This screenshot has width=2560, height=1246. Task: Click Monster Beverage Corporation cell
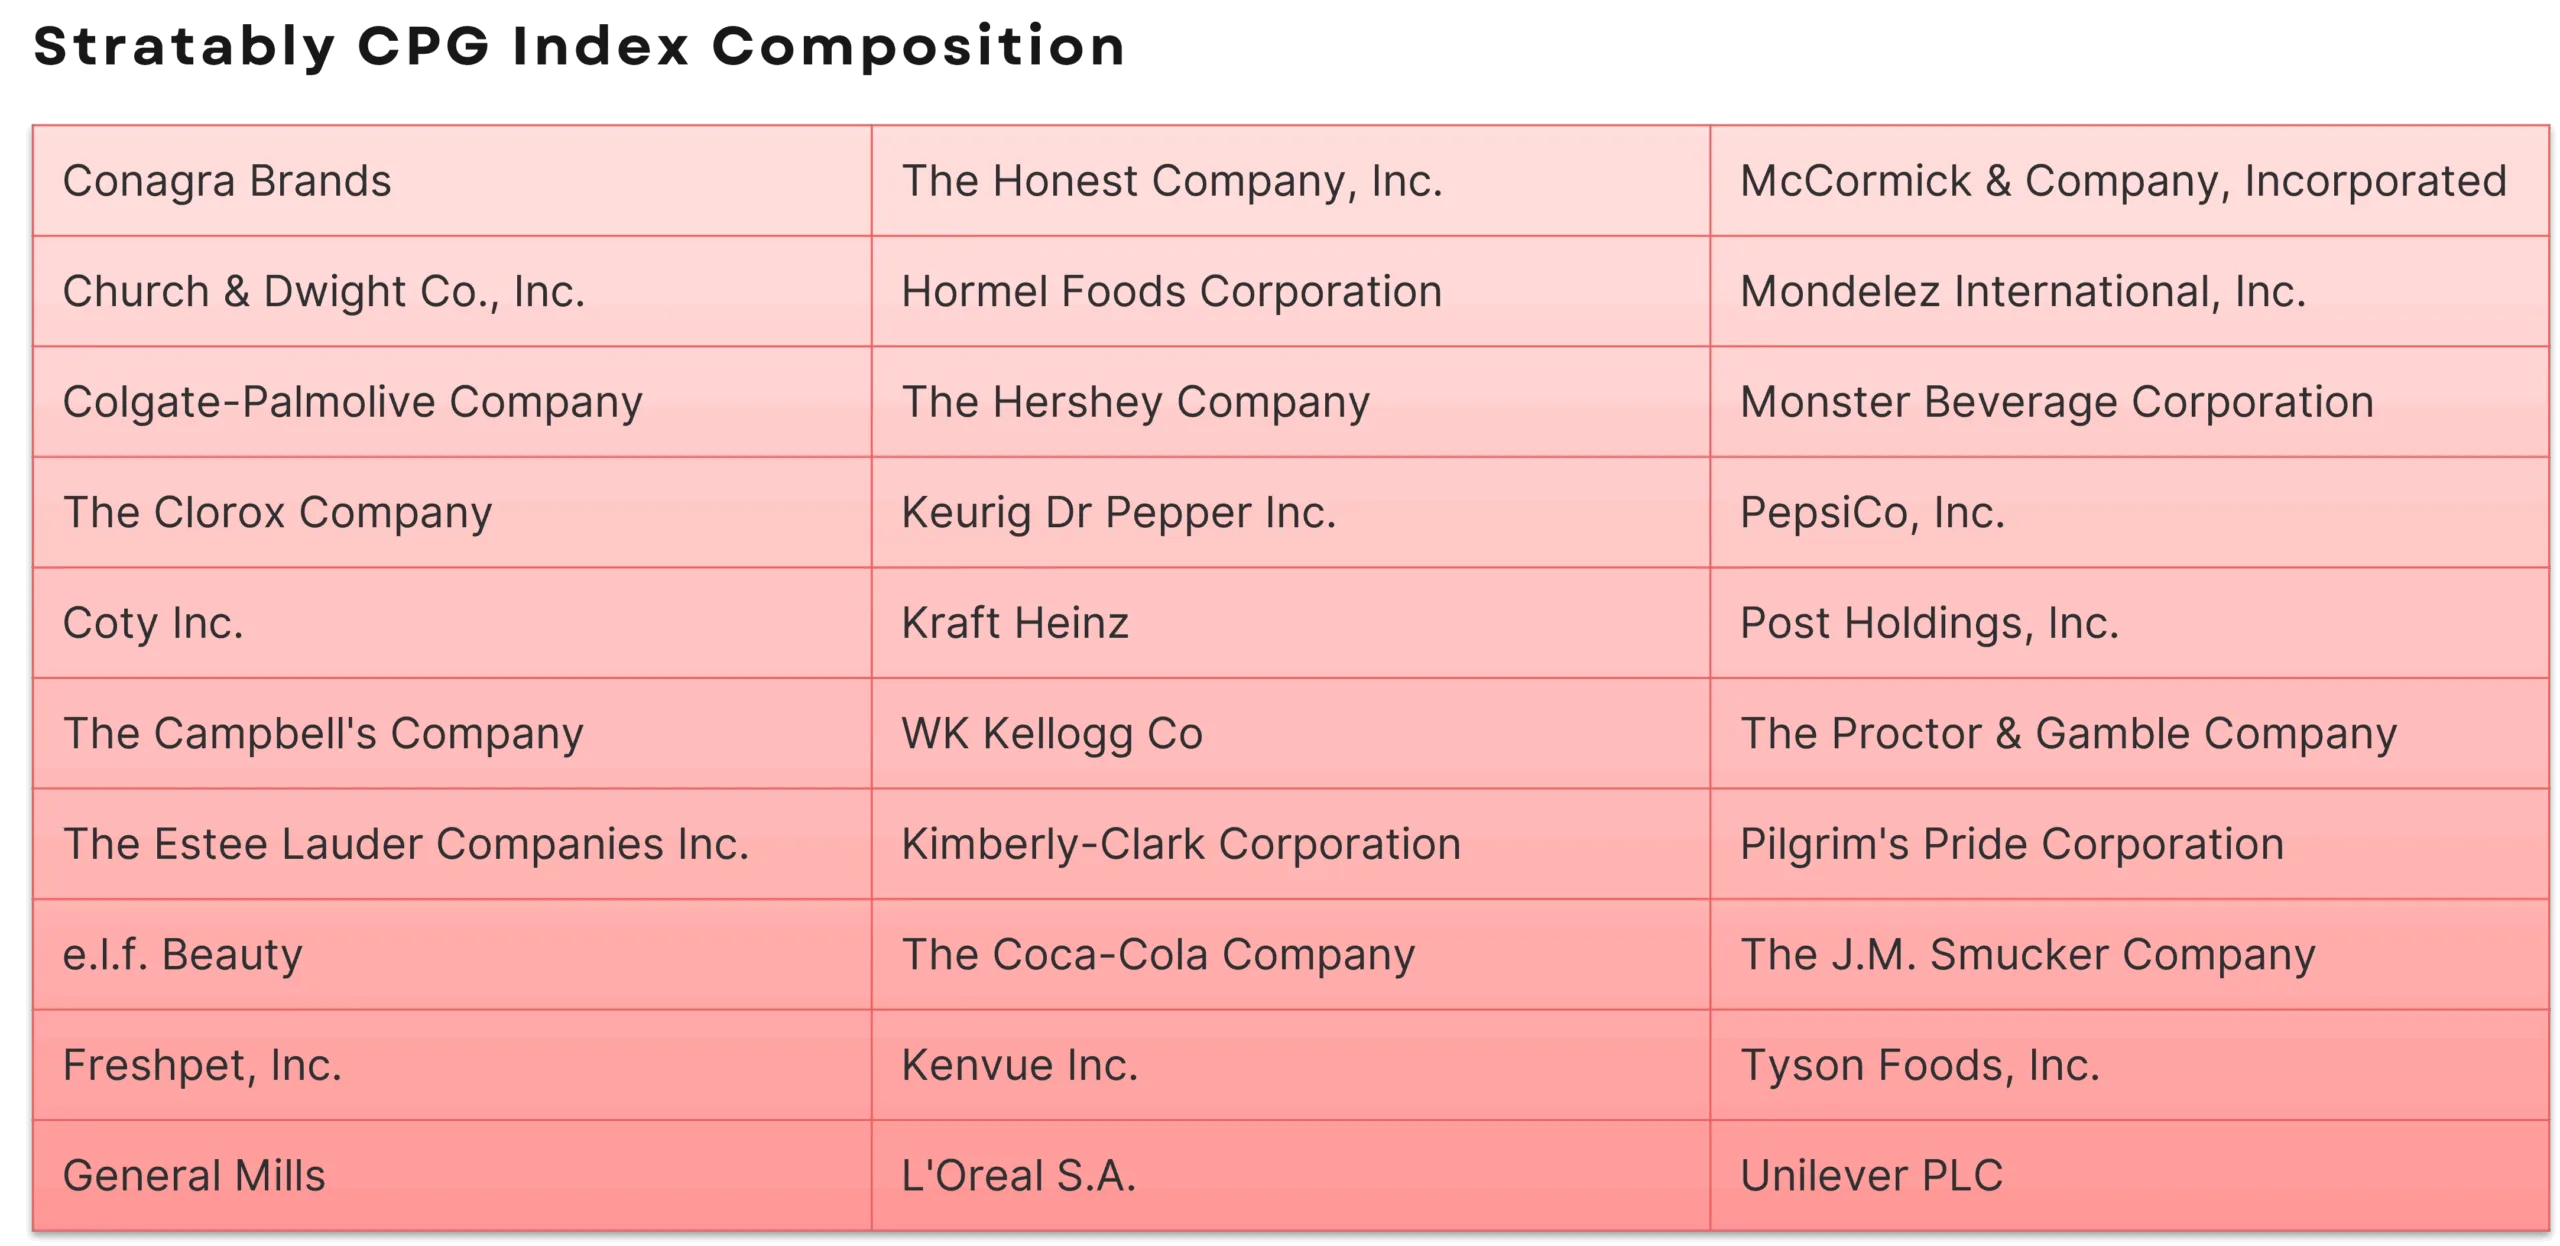click(2057, 402)
